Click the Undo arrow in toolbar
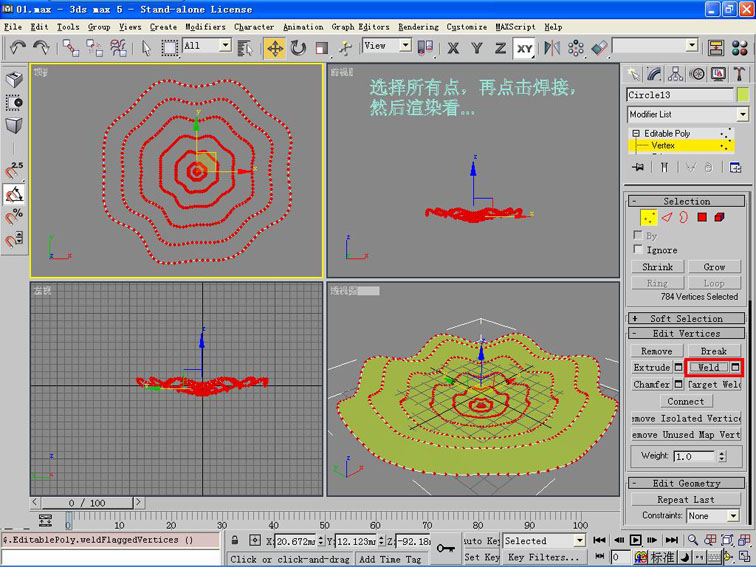This screenshot has width=756, height=567. click(x=18, y=48)
